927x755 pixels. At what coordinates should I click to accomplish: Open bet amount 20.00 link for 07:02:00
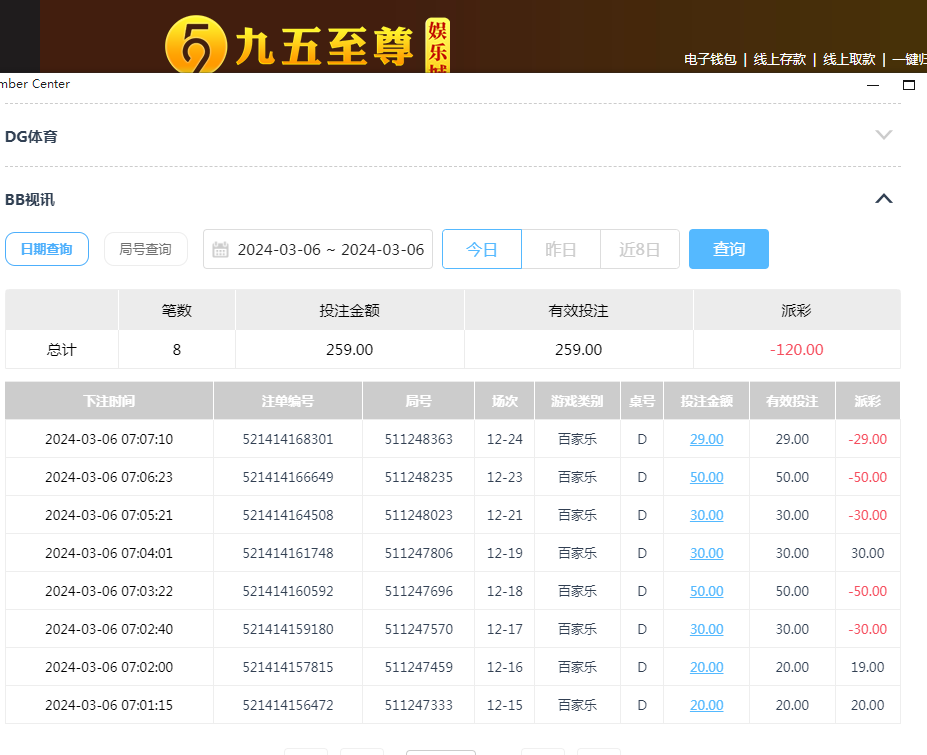706,667
